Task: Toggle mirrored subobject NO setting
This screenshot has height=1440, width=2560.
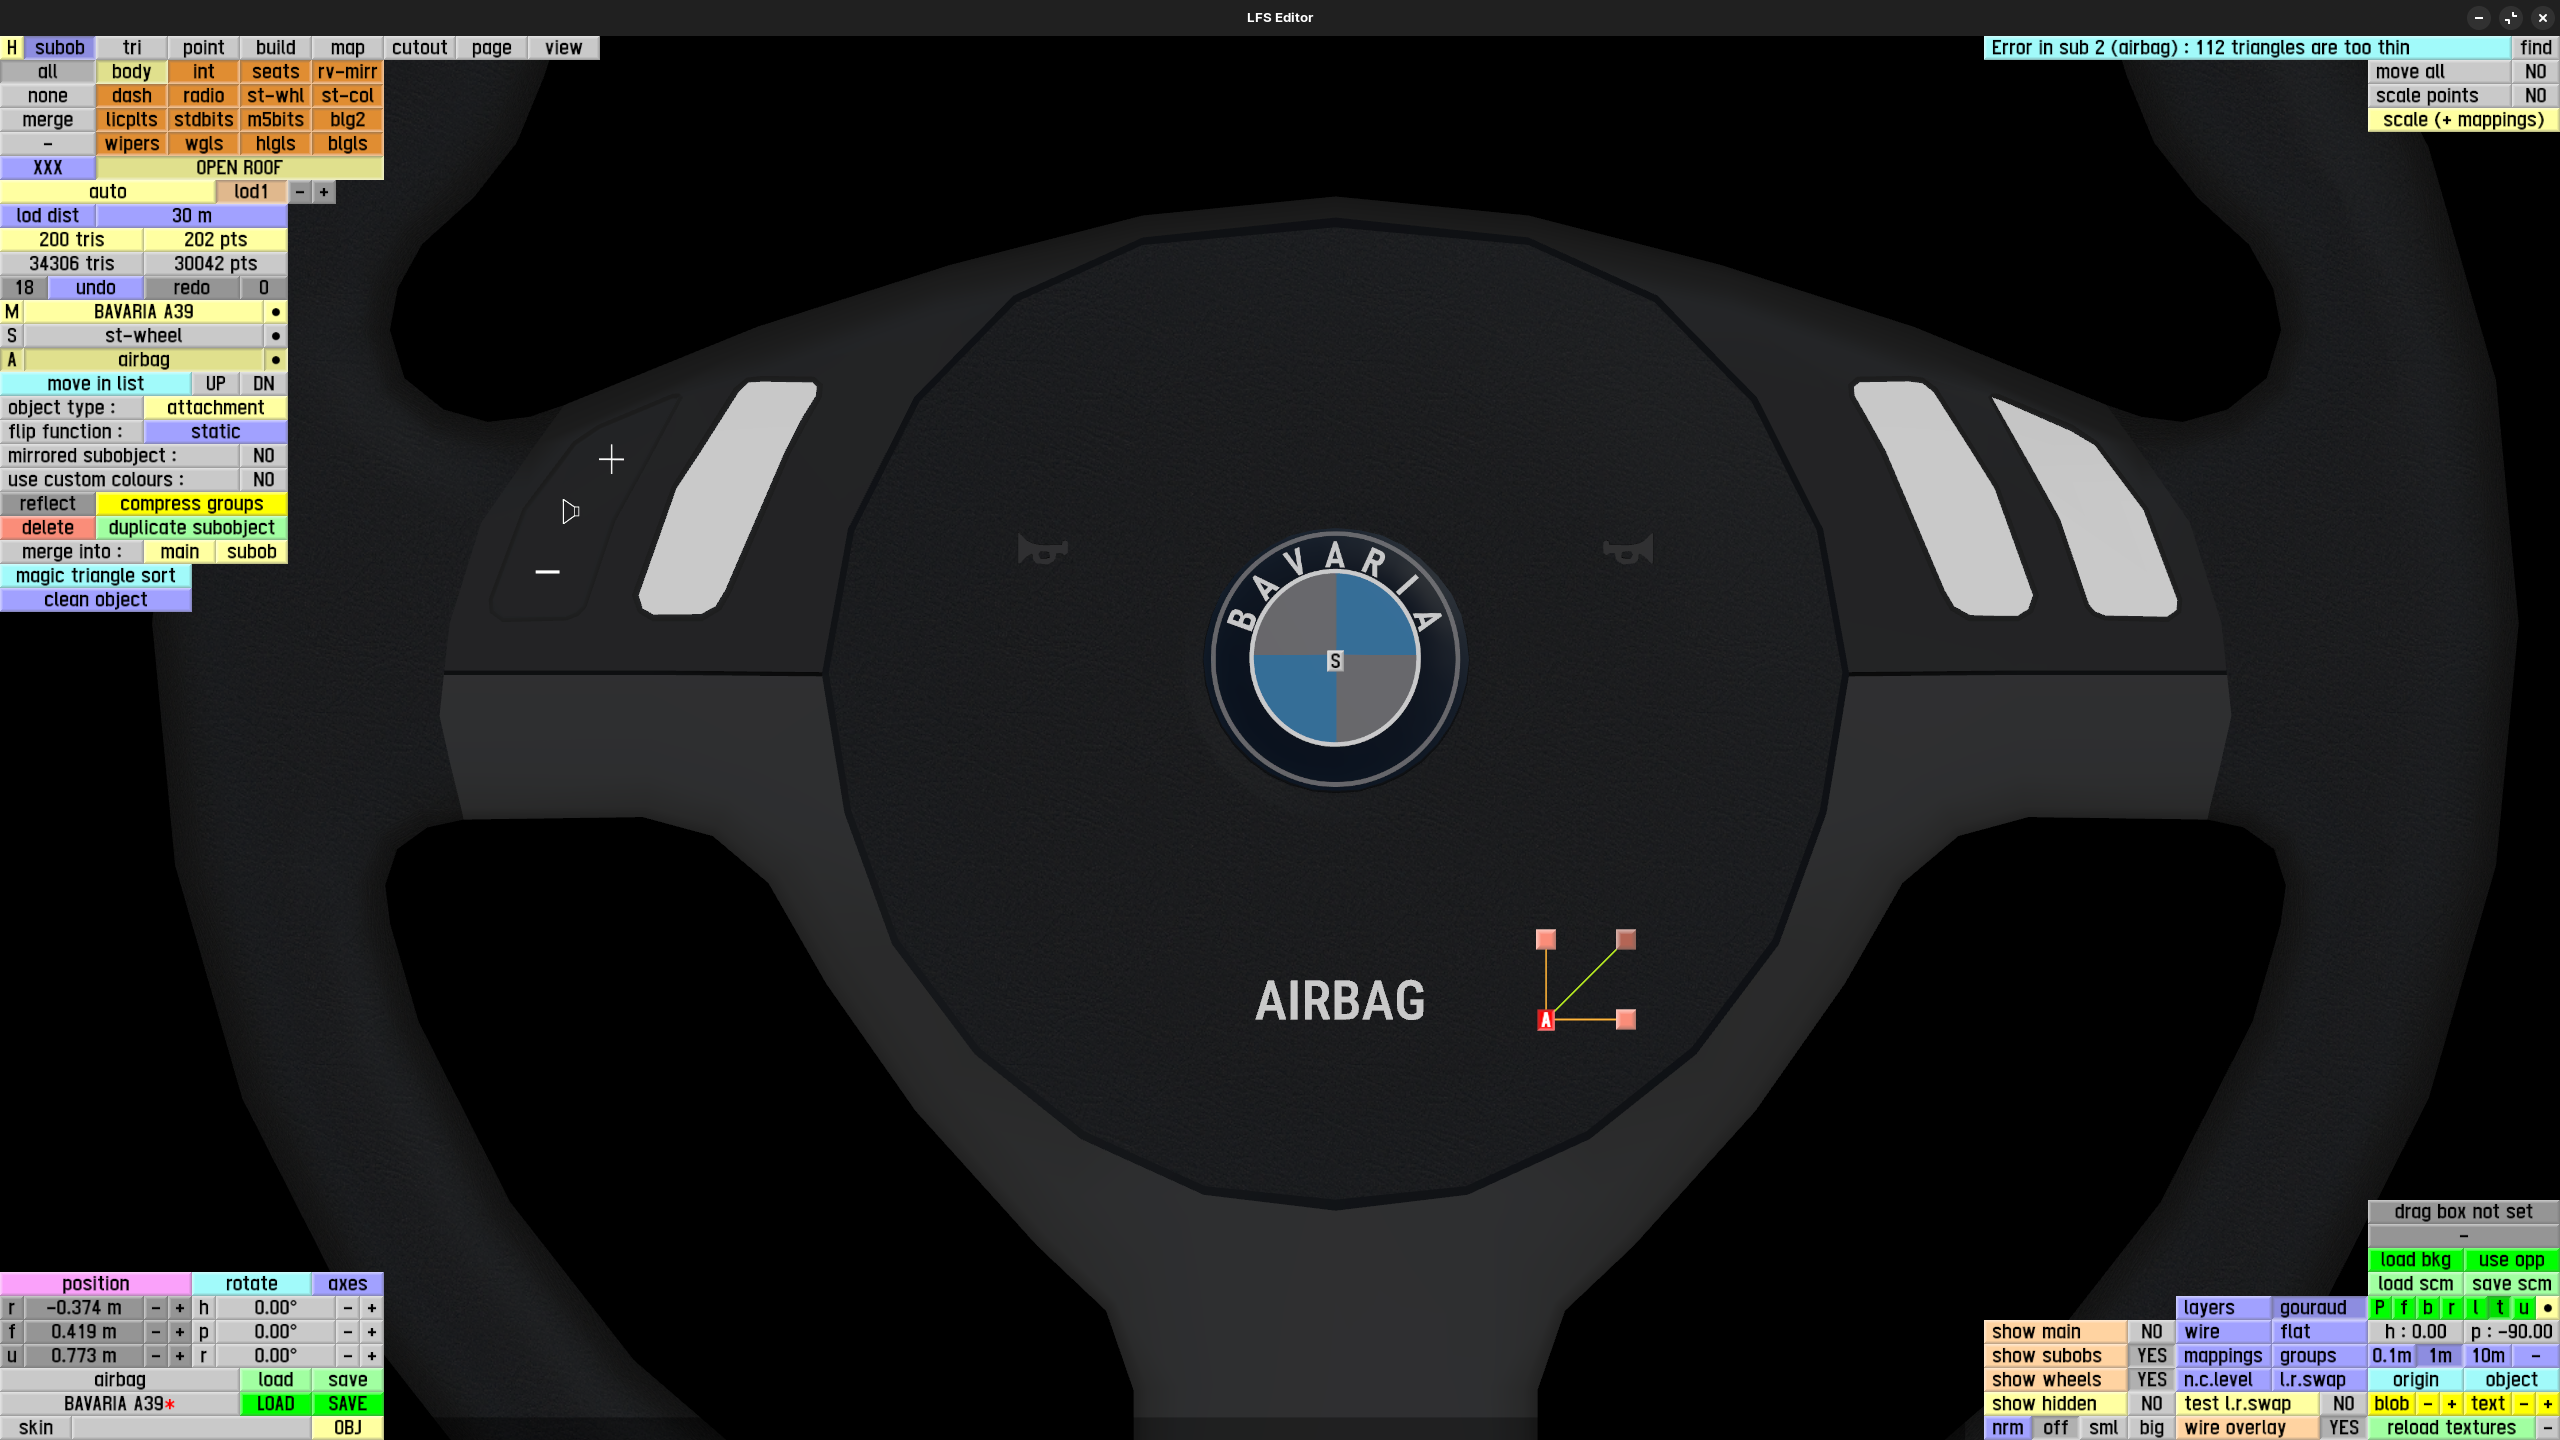Action: 263,456
